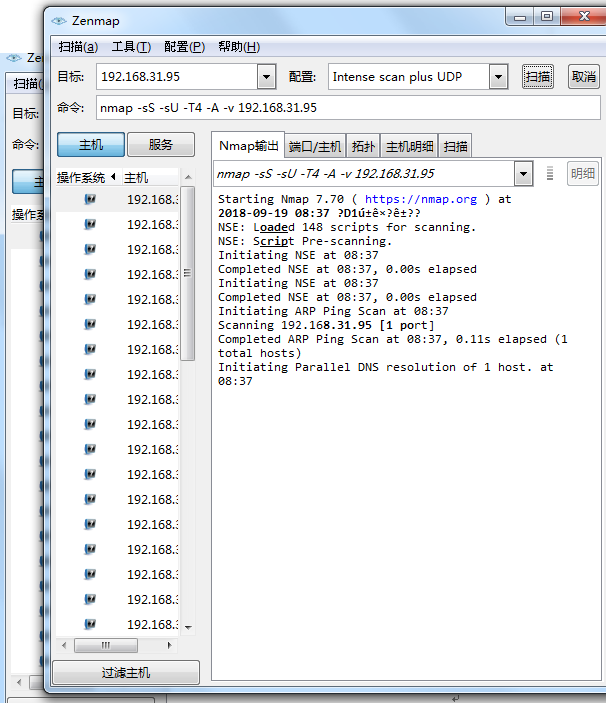Click the host list vertical scrollbar thumb
Screen dimensions: 606x703
pyautogui.click(x=188, y=273)
